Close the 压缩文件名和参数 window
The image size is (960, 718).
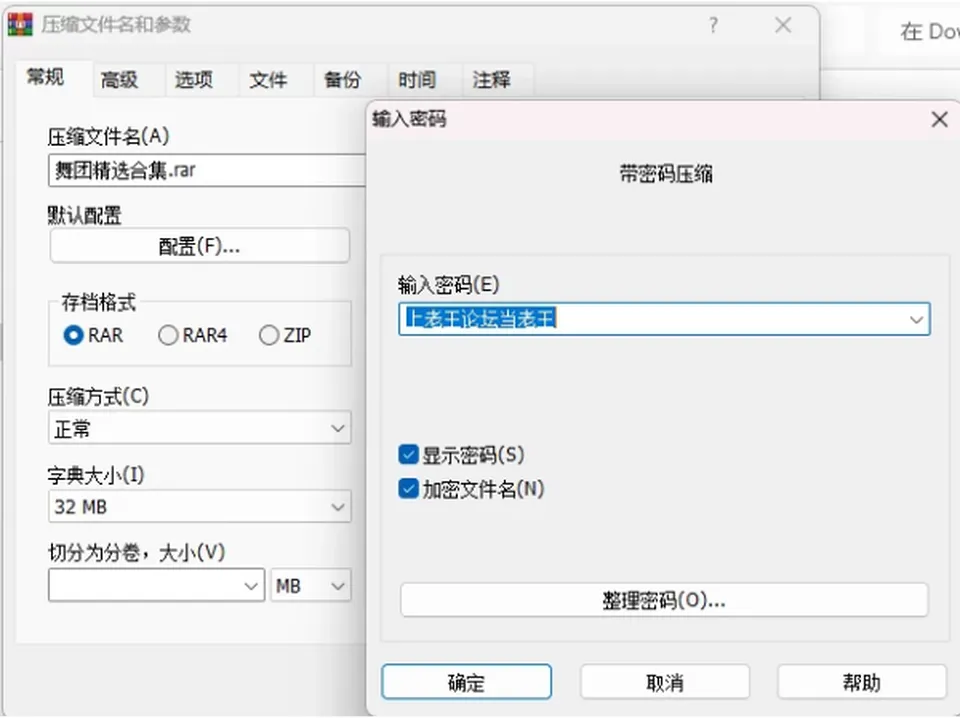click(783, 25)
